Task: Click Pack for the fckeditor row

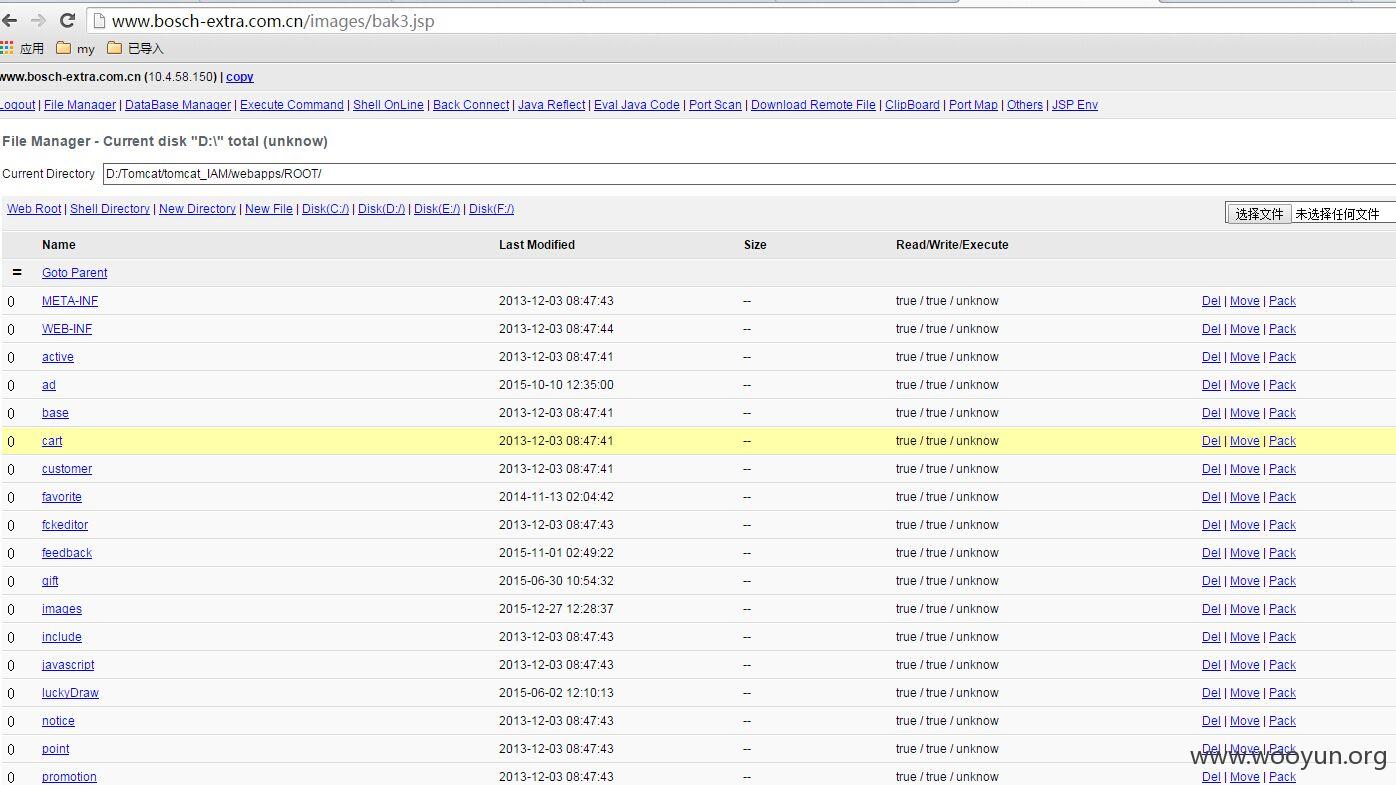Action: click(x=1282, y=525)
